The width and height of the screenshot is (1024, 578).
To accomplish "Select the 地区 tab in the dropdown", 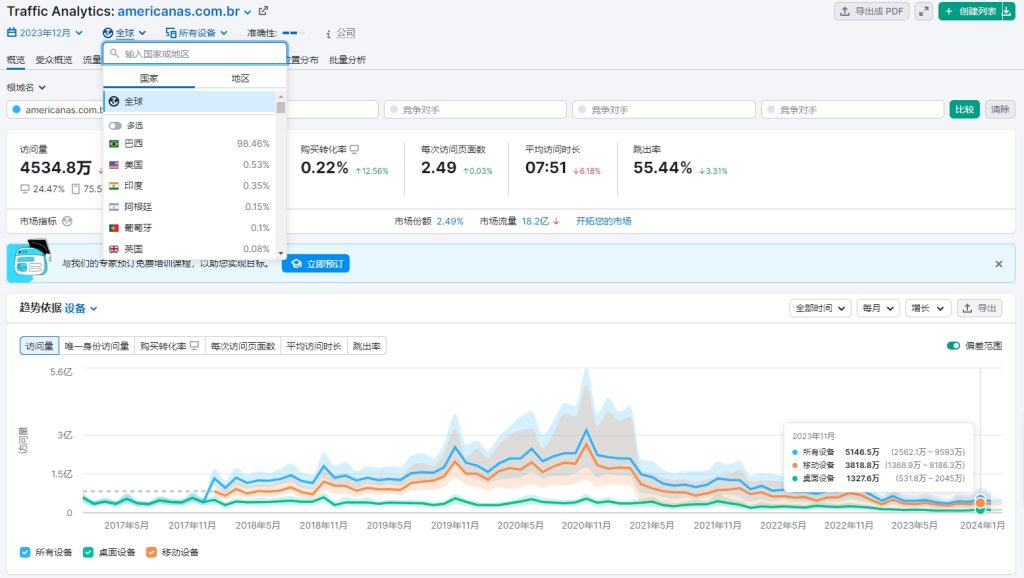I will coord(240,78).
